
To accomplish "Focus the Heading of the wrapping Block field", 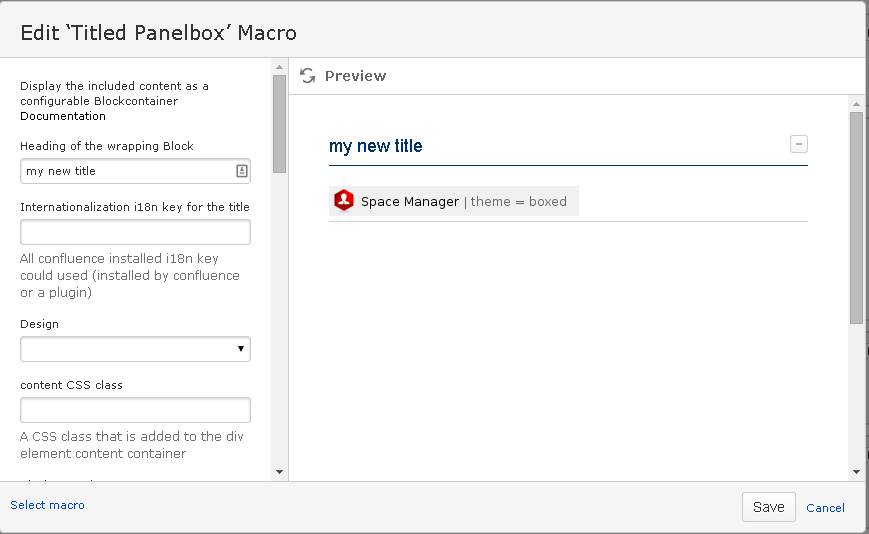I will (127, 171).
